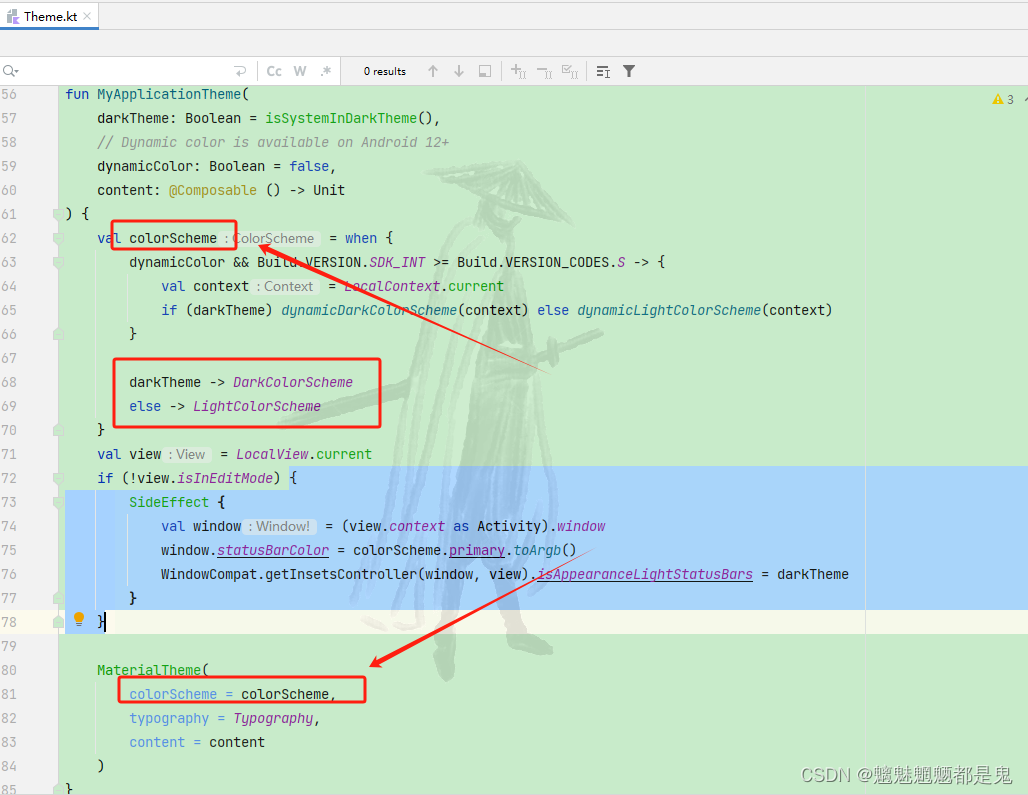Click 'LocalContext' on line 64
The image size is (1028, 795).
392,286
